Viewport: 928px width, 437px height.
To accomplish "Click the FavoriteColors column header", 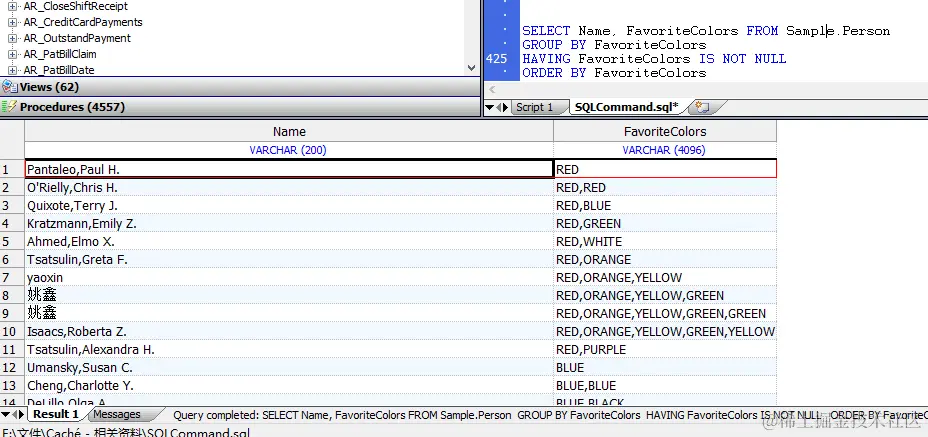I will [x=665, y=131].
